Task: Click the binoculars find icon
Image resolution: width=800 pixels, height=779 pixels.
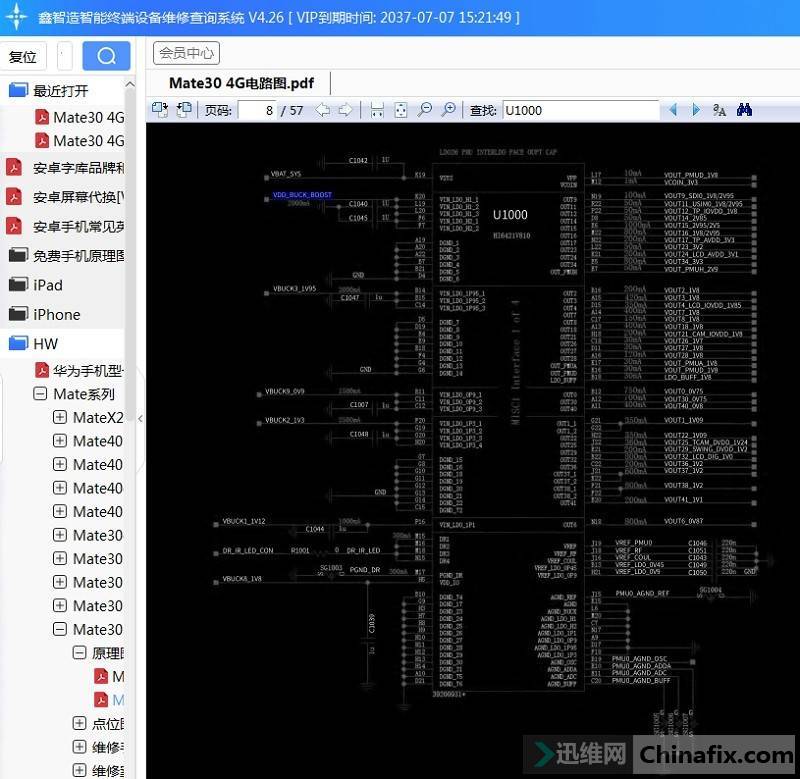Action: point(744,110)
